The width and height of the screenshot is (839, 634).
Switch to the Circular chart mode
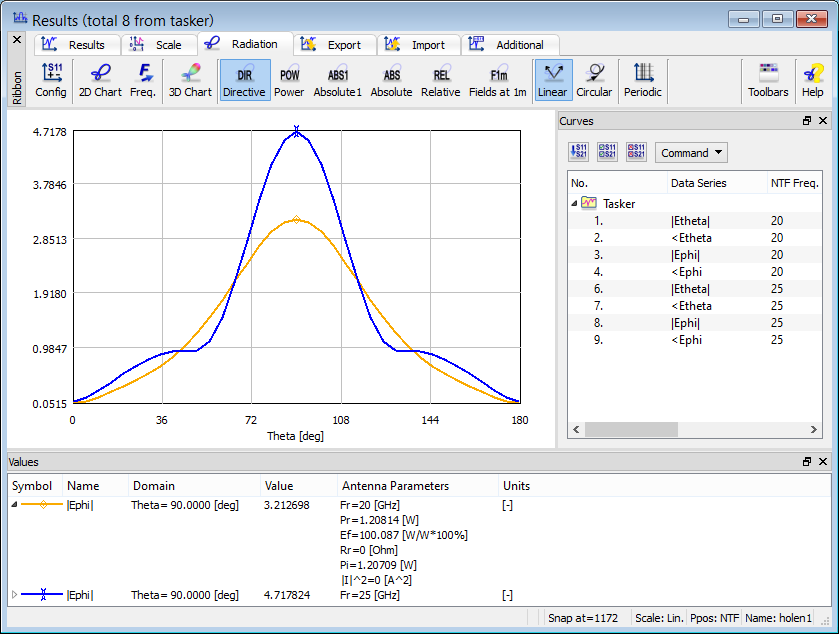coord(594,80)
